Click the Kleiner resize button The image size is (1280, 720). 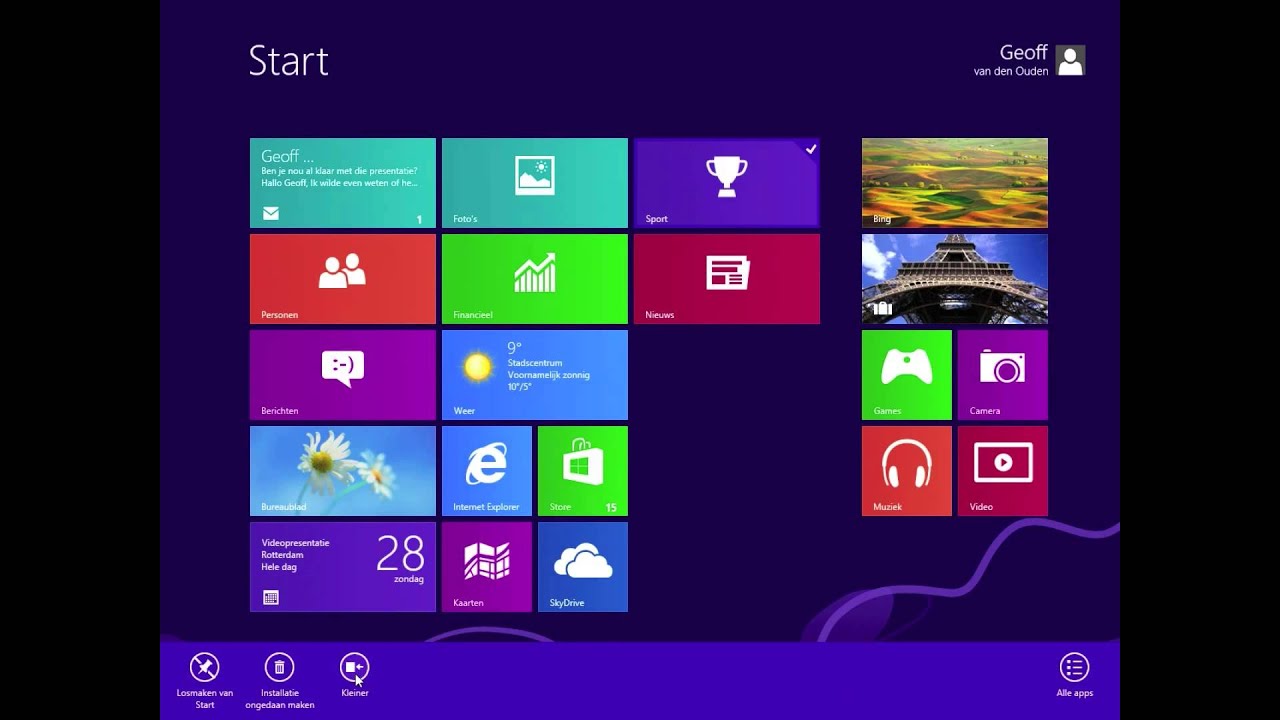(355, 675)
